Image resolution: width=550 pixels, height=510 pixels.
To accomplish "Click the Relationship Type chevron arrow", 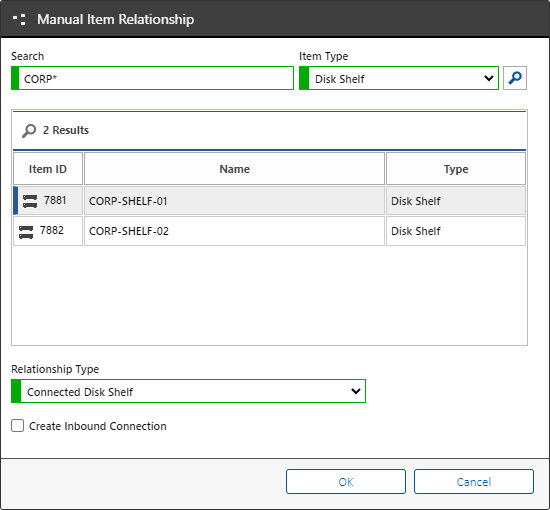I will pos(356,391).
